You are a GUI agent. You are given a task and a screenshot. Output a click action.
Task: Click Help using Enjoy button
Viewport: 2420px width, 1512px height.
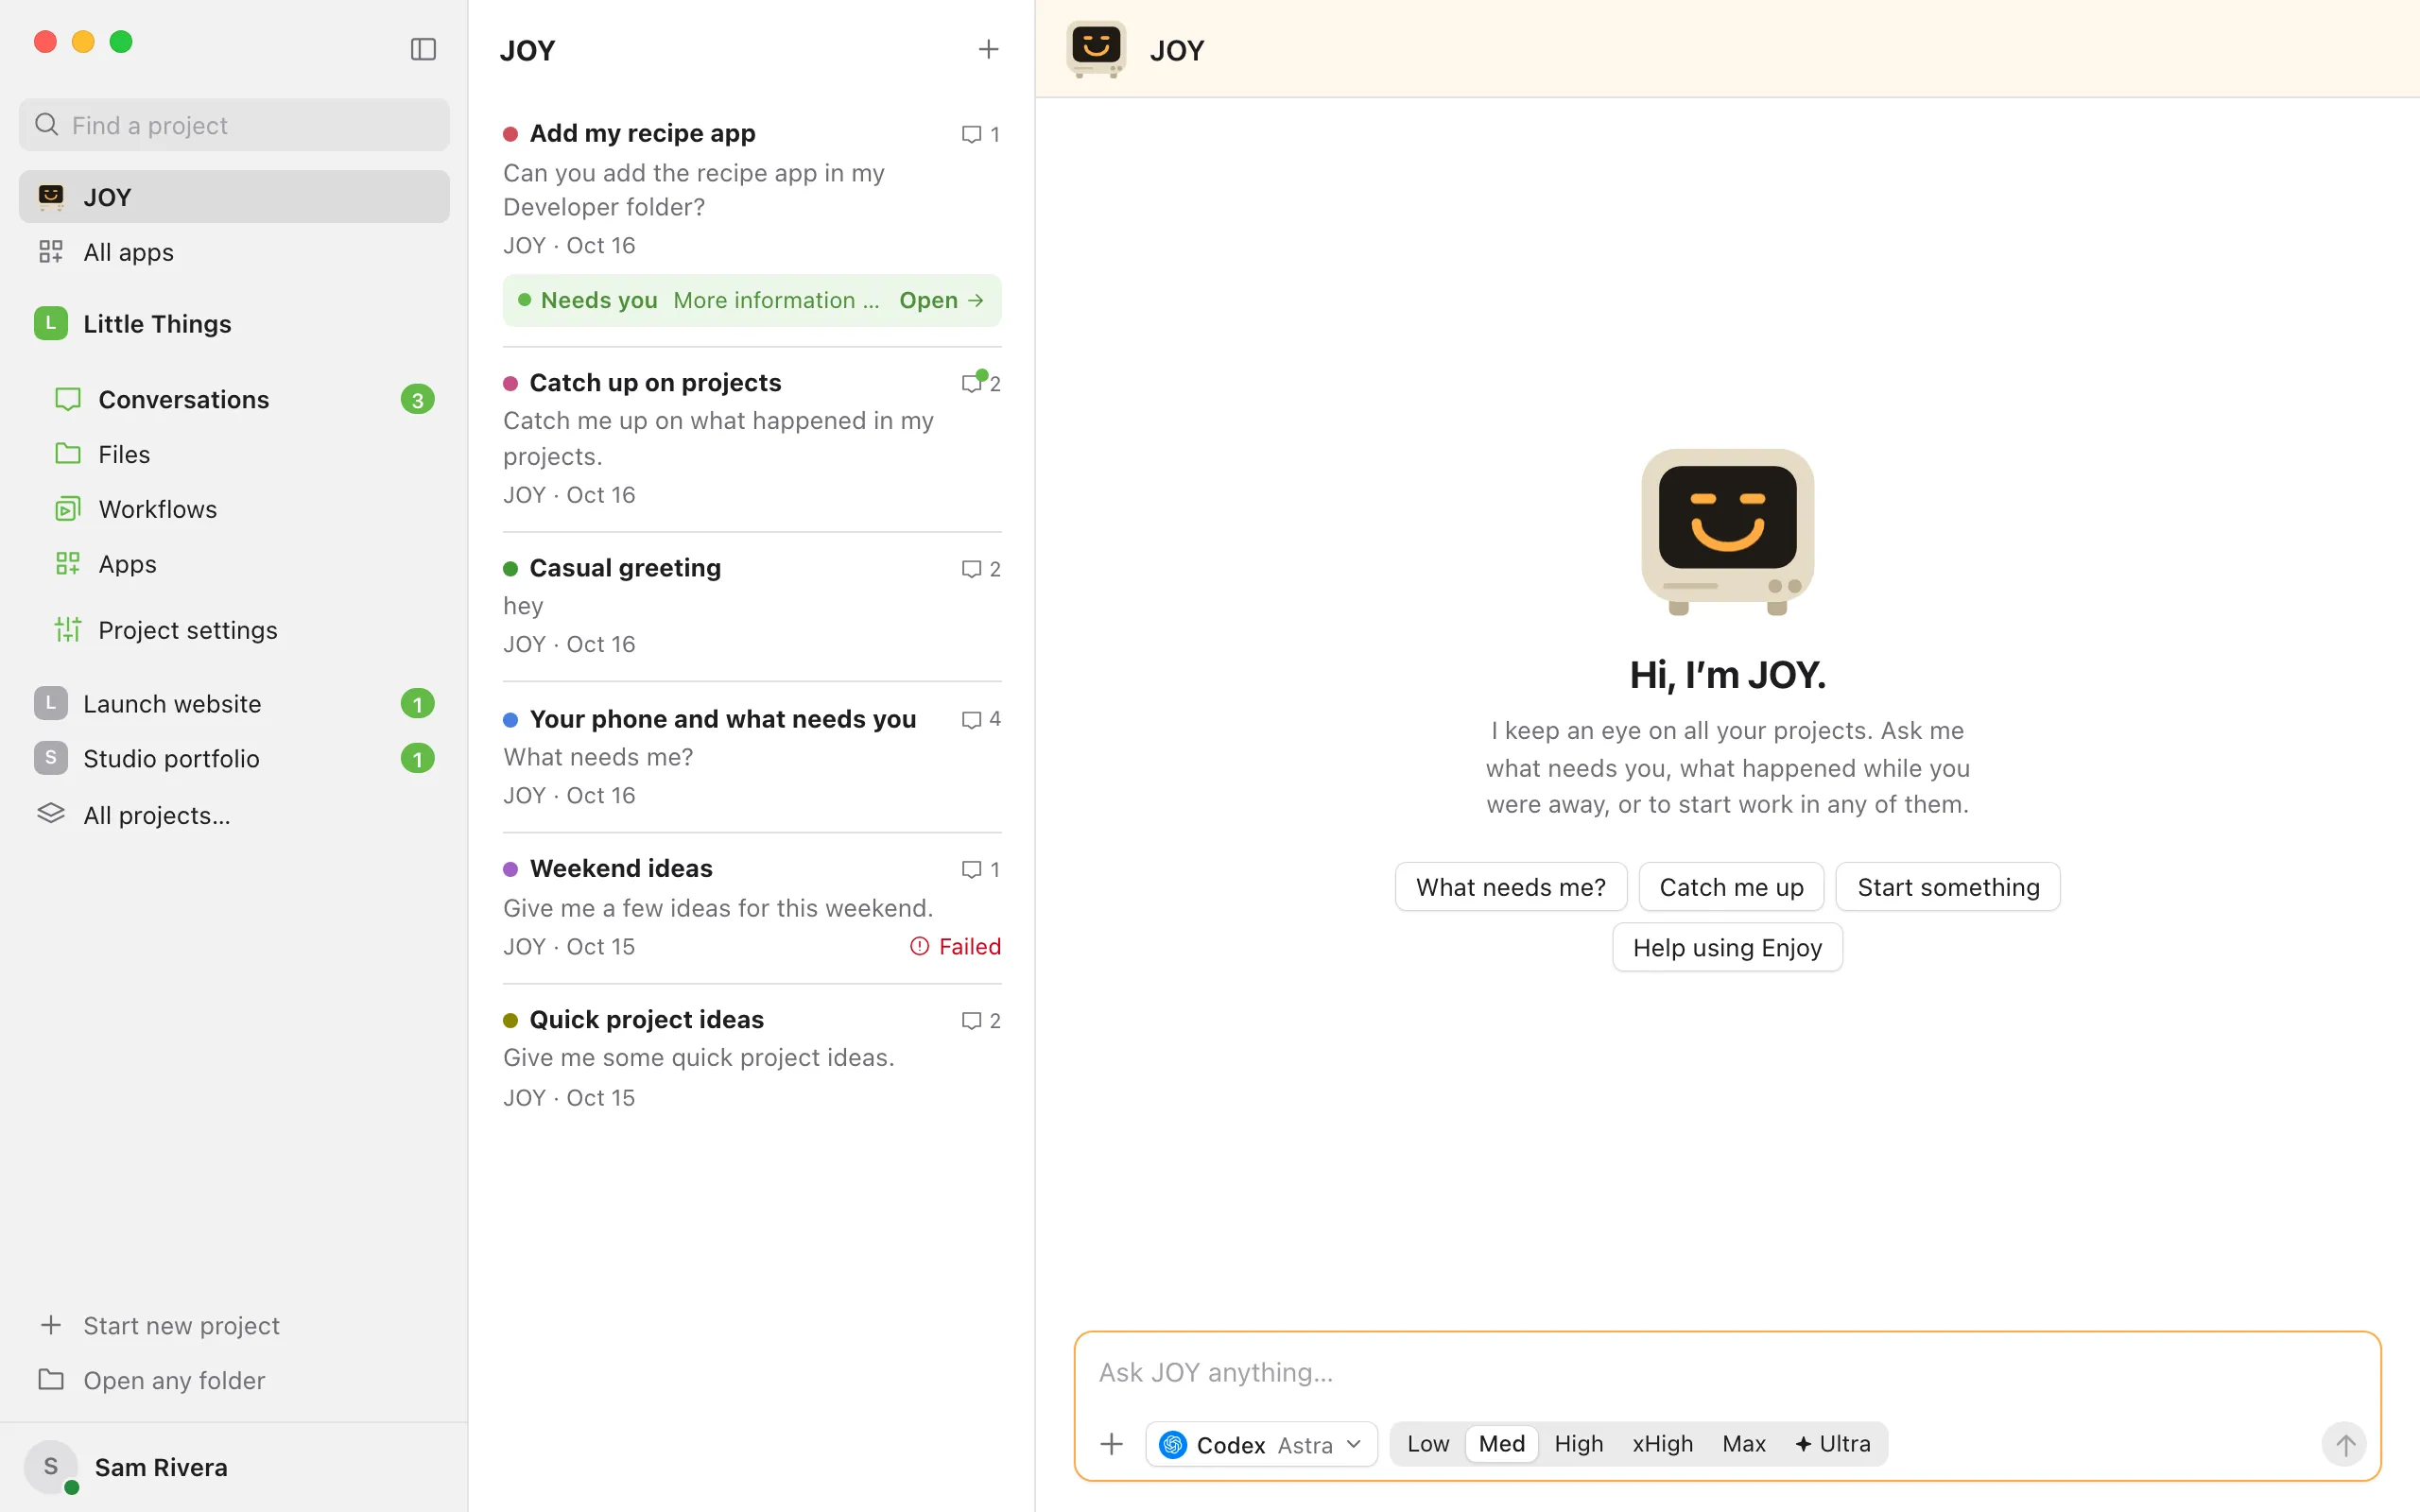[1727, 947]
